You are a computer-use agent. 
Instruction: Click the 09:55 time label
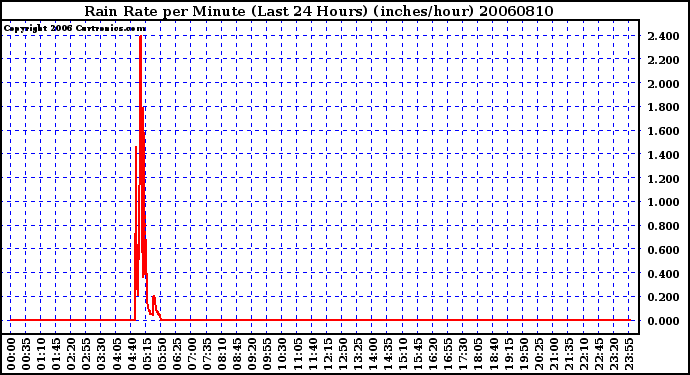[x=267, y=354]
